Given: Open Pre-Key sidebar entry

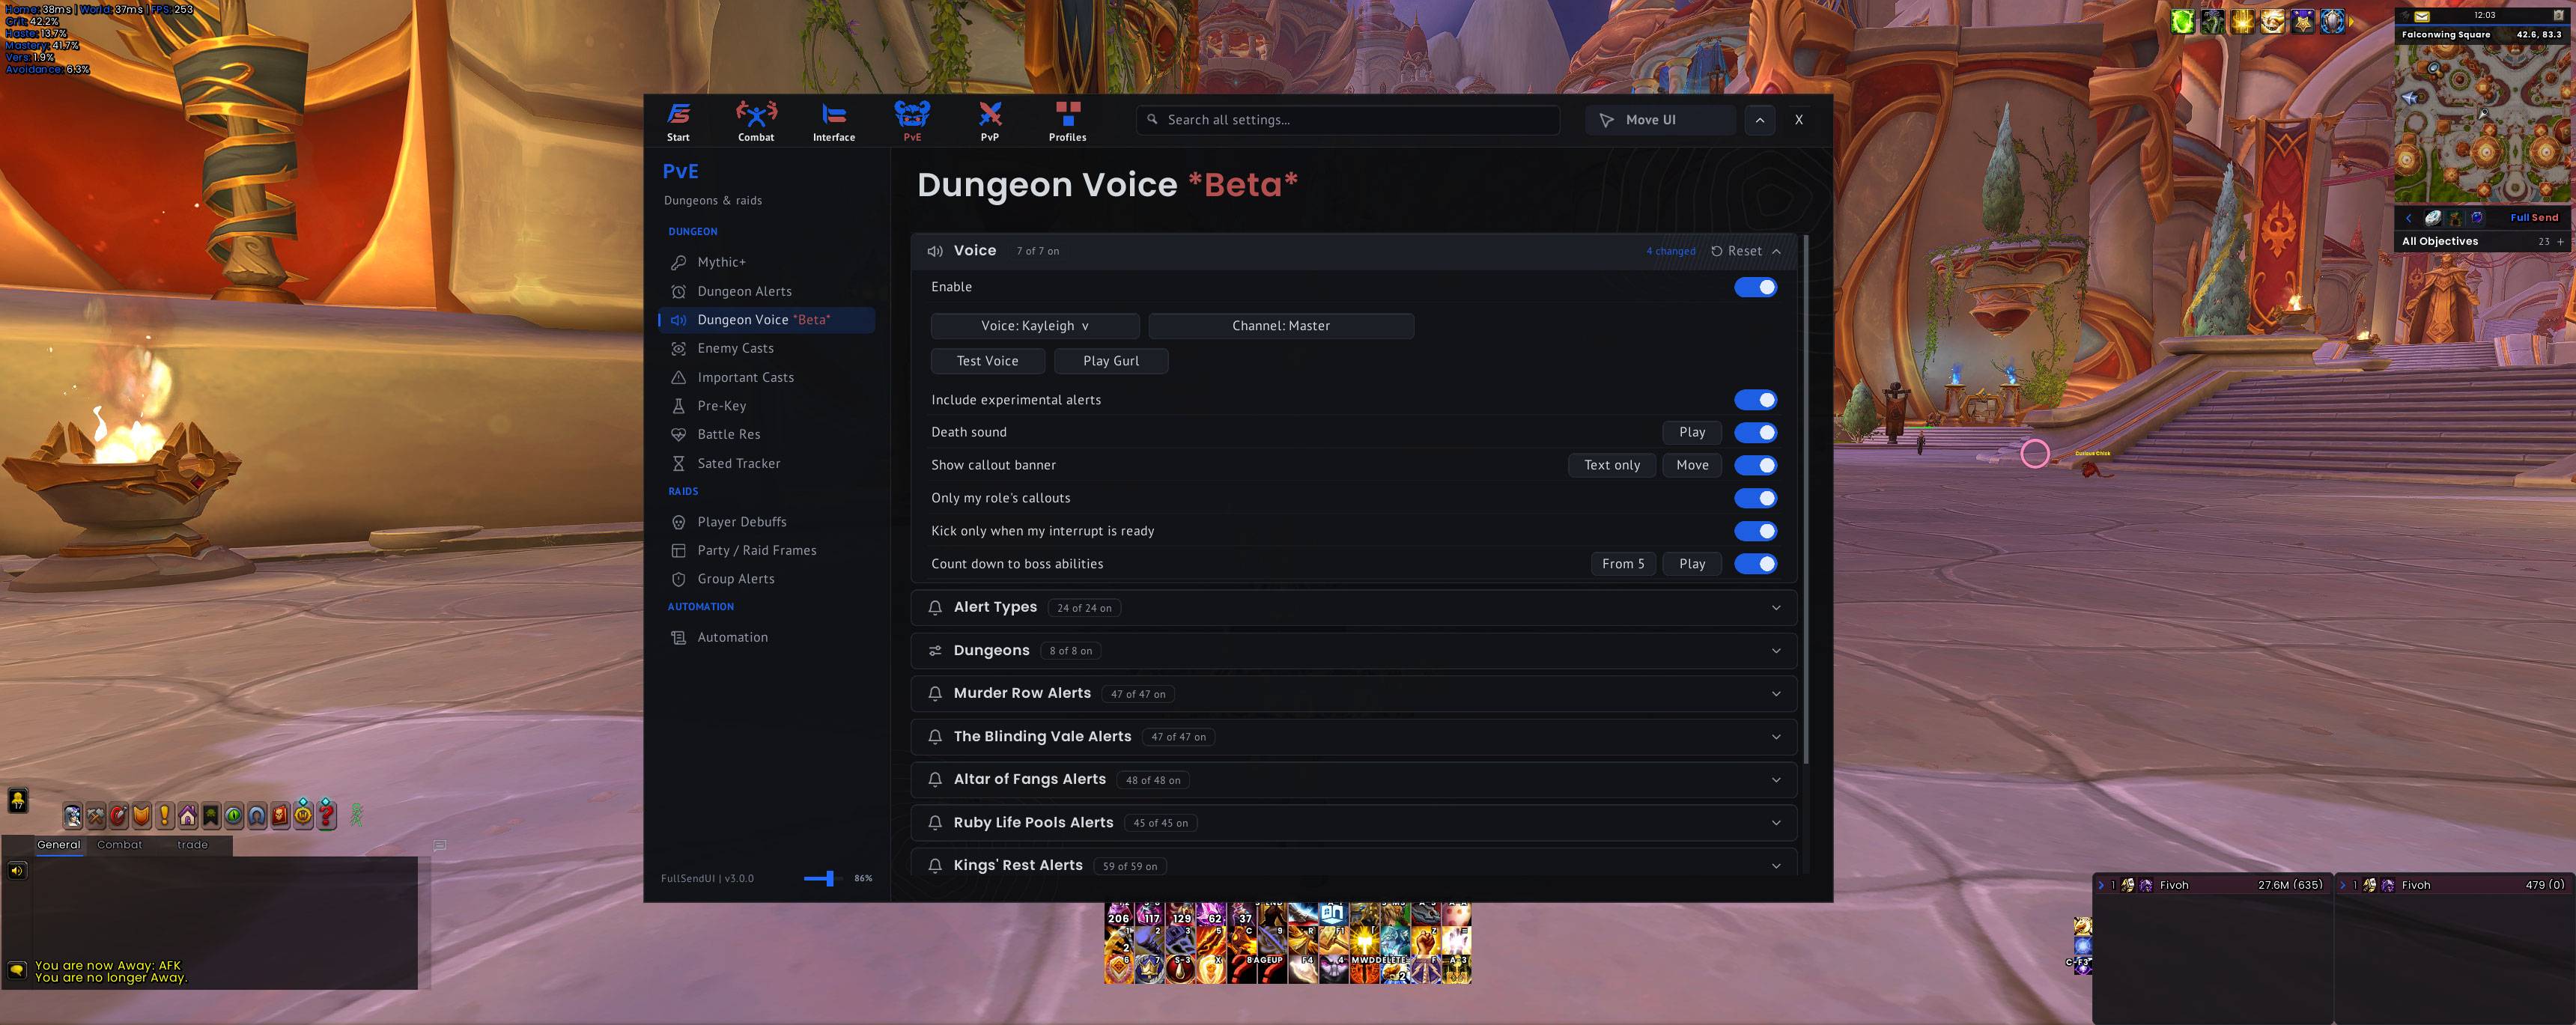Looking at the screenshot, I should [x=767, y=406].
